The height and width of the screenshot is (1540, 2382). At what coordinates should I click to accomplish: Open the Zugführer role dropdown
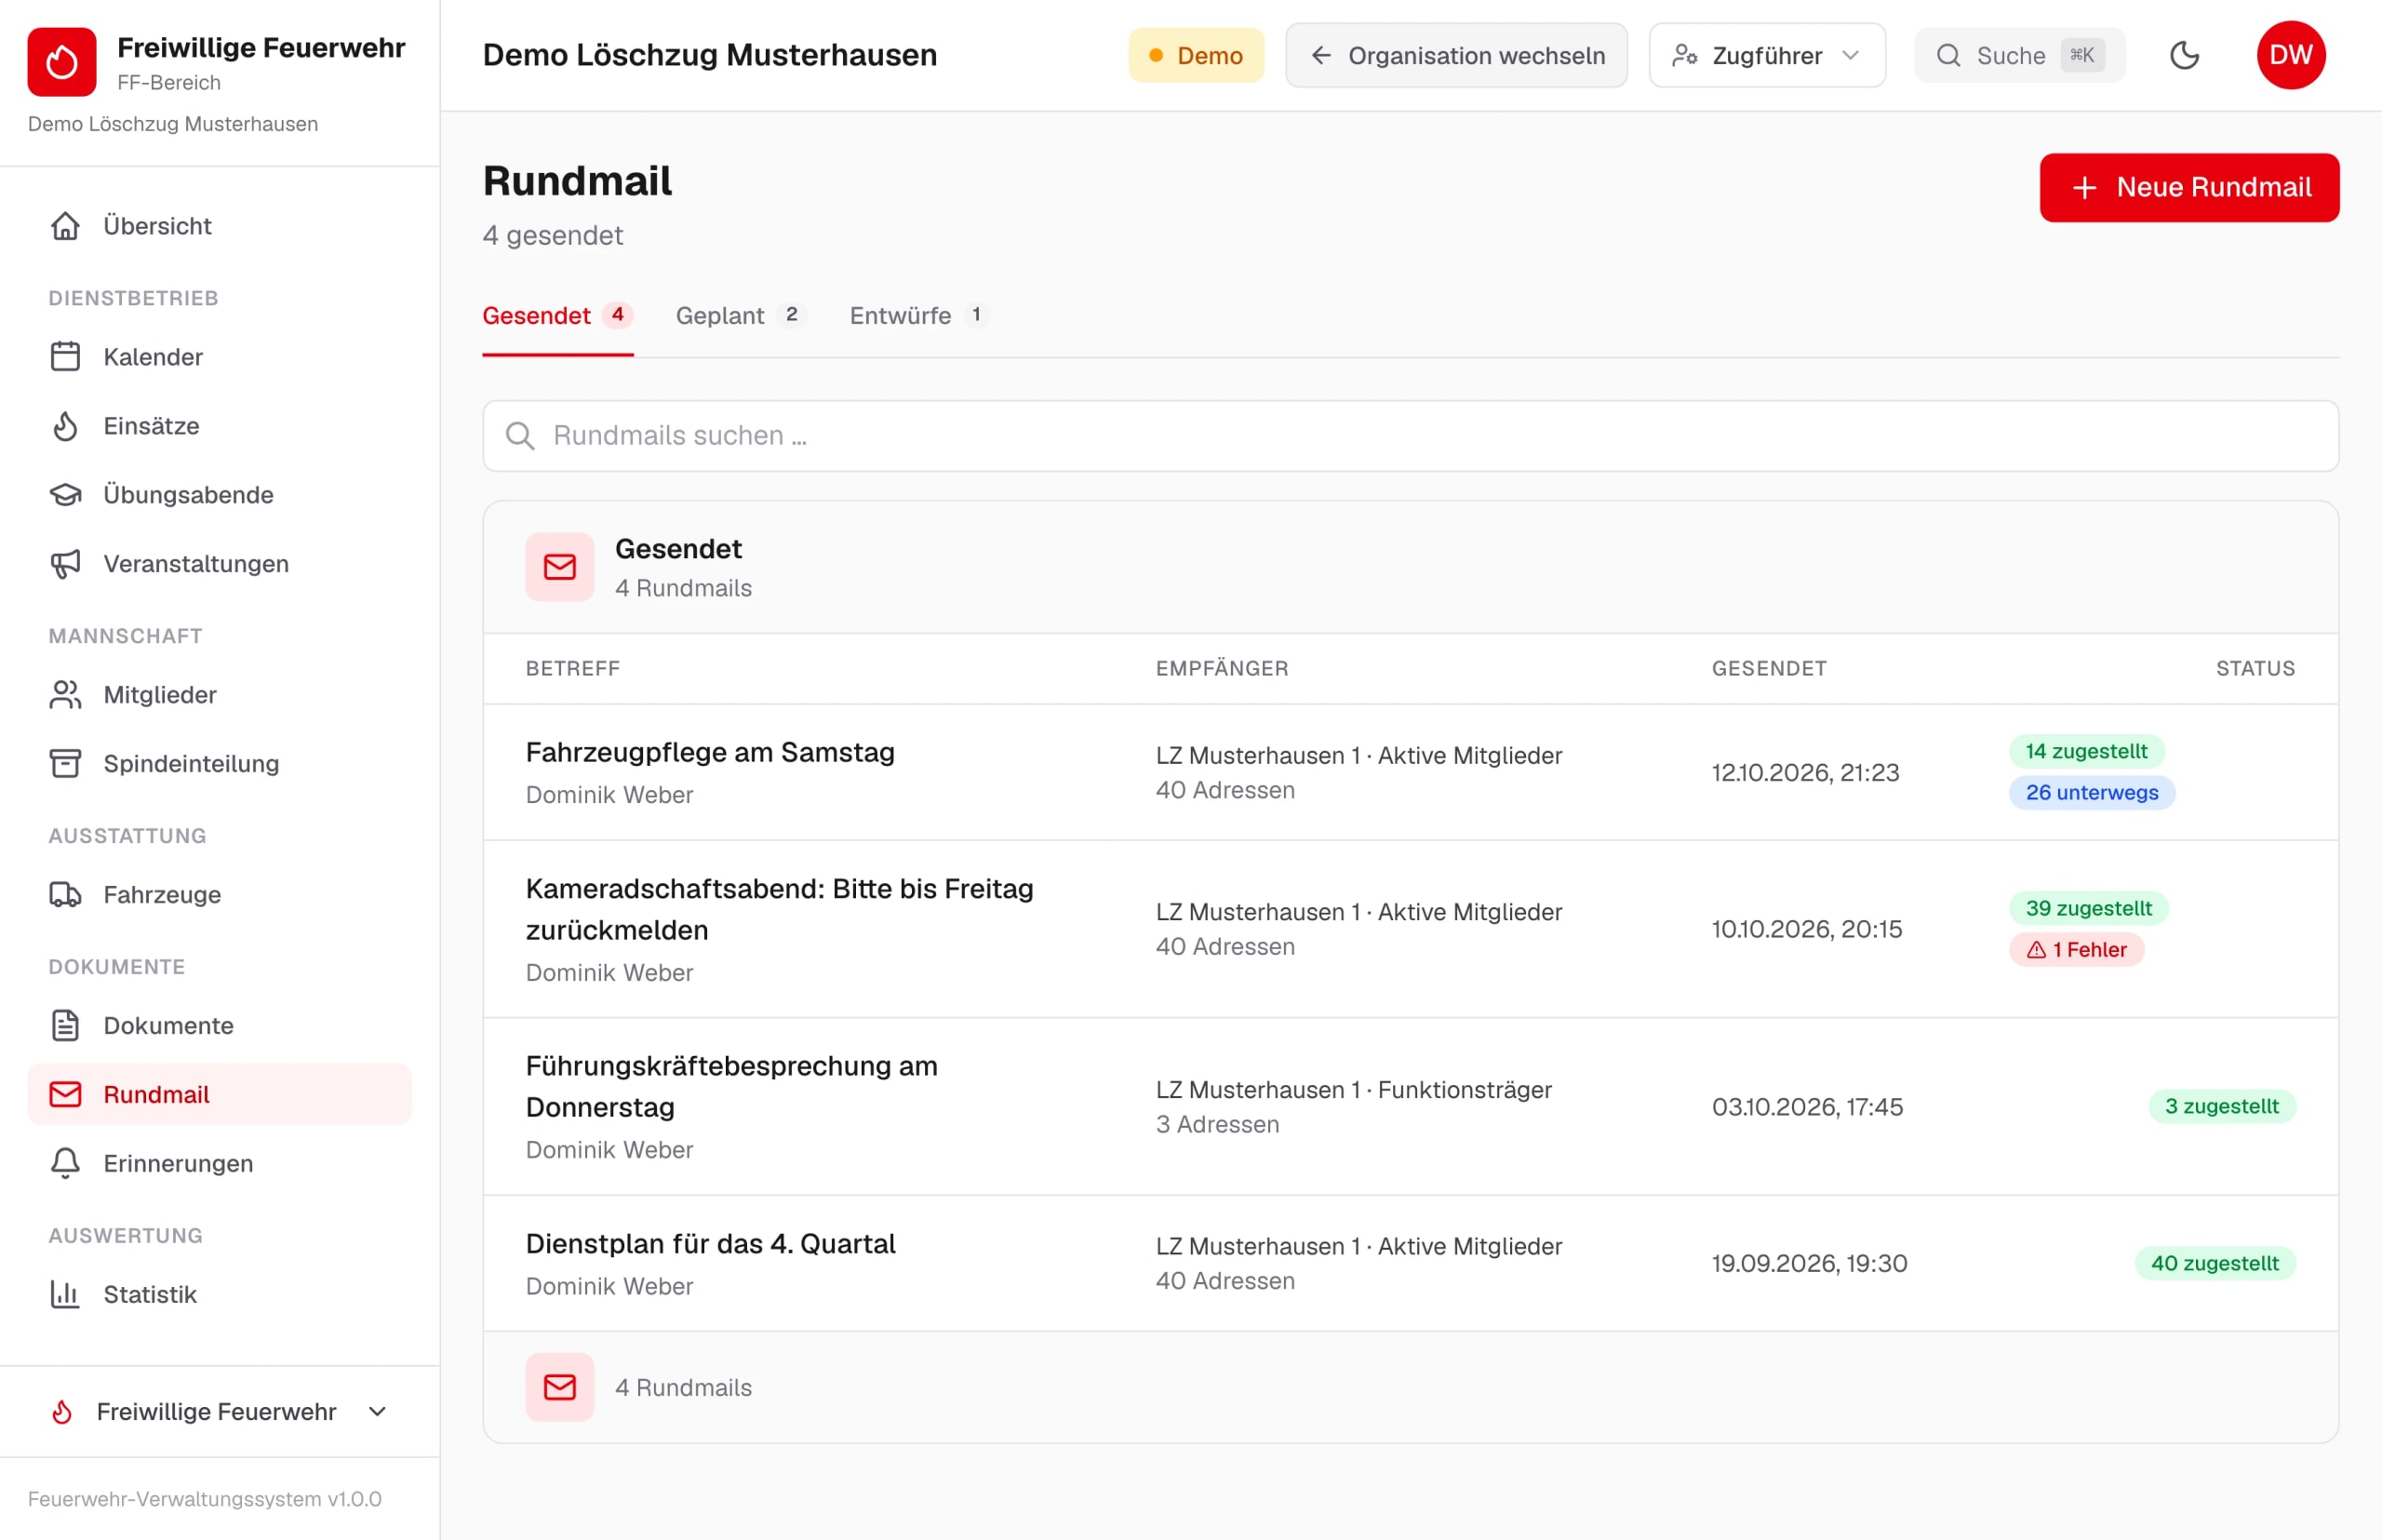(x=1767, y=55)
